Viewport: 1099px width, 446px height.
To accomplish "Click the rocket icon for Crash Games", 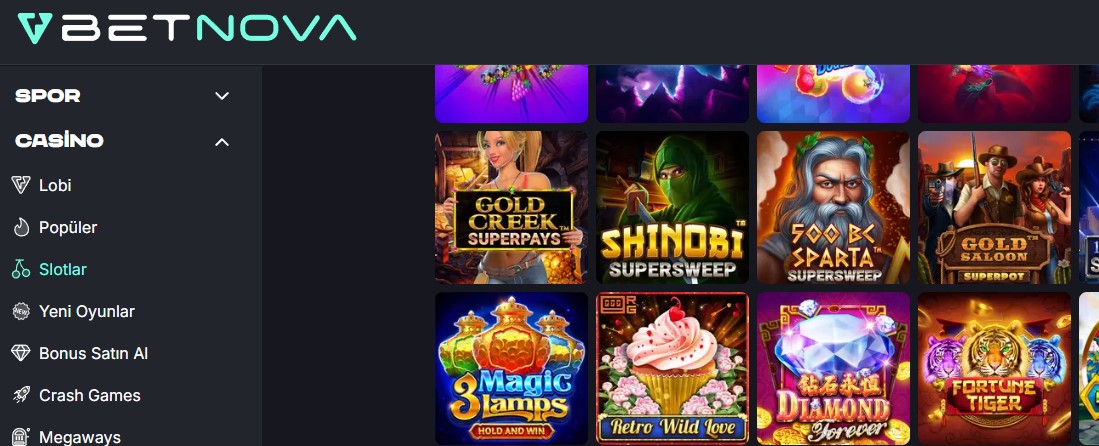I will pos(21,396).
